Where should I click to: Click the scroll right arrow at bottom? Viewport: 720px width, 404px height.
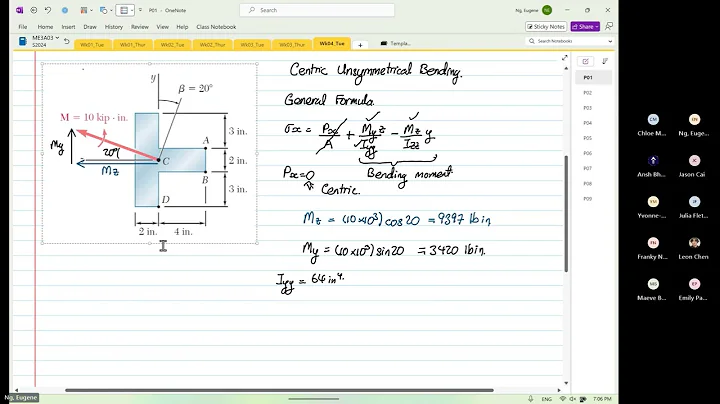559,390
